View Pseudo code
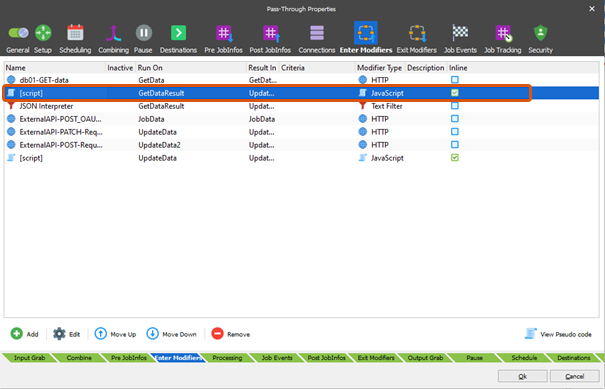The image size is (605, 389). click(x=558, y=334)
